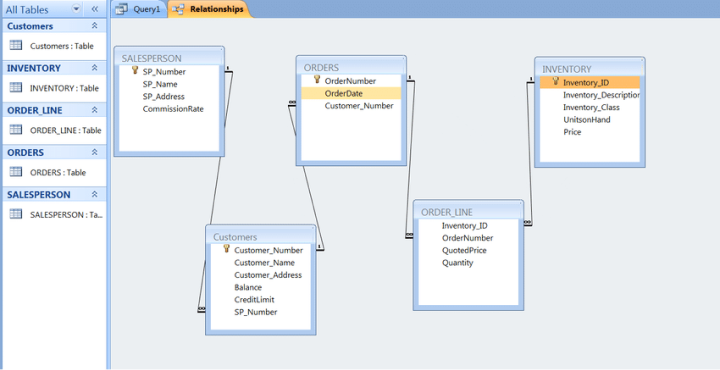Click the primary key icon beside OrderNumber

pyautogui.click(x=317, y=80)
